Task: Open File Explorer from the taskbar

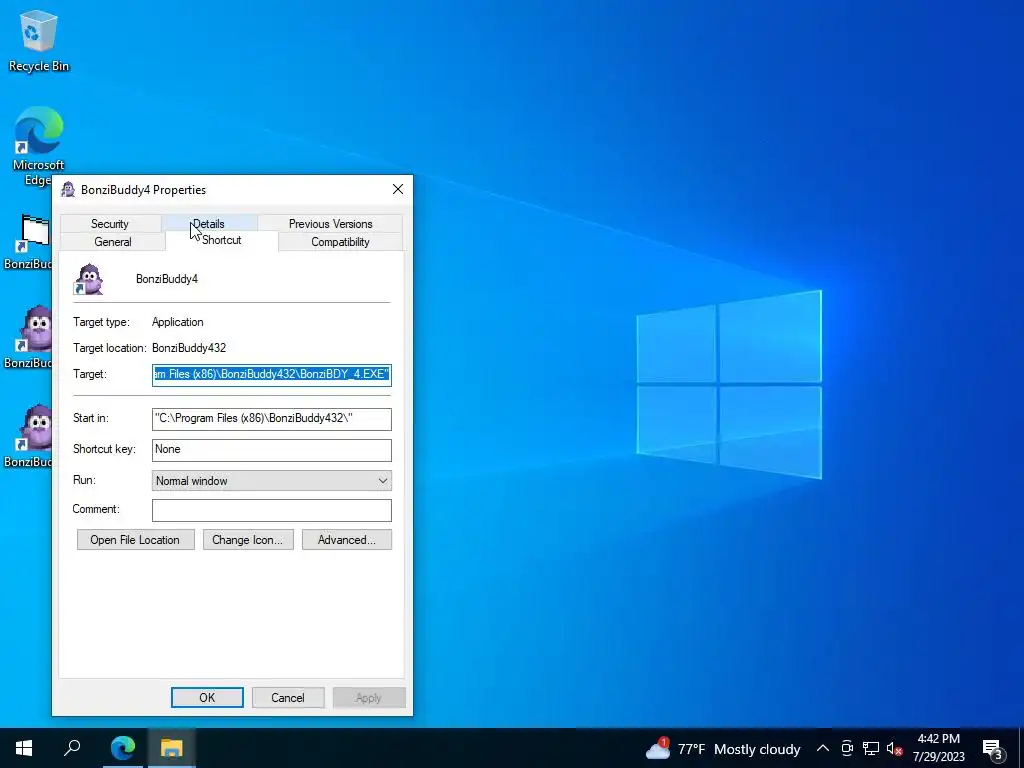Action: click(171, 748)
